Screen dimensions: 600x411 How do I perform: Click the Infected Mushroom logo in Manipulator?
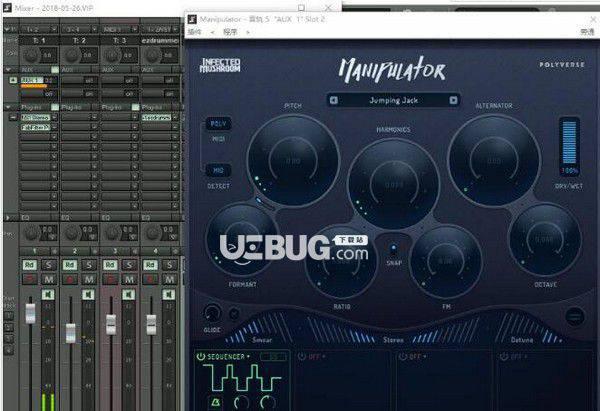click(220, 65)
